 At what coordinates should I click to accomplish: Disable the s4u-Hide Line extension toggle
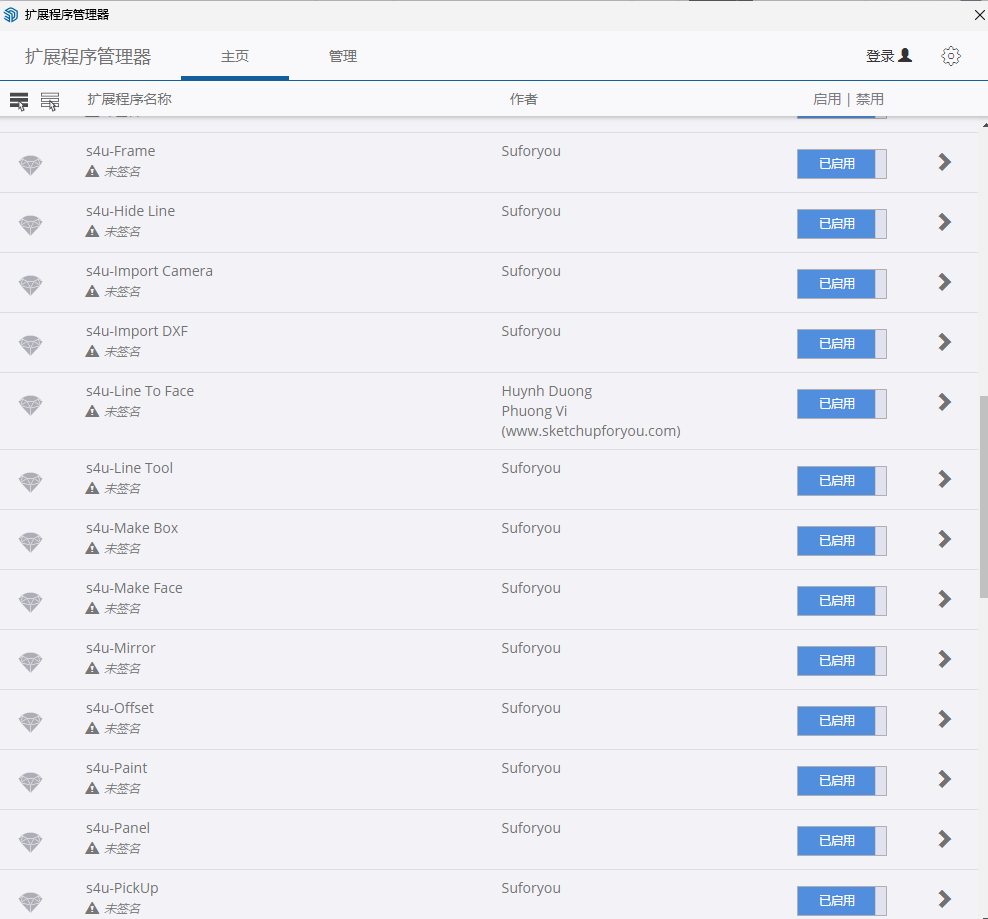click(x=841, y=224)
